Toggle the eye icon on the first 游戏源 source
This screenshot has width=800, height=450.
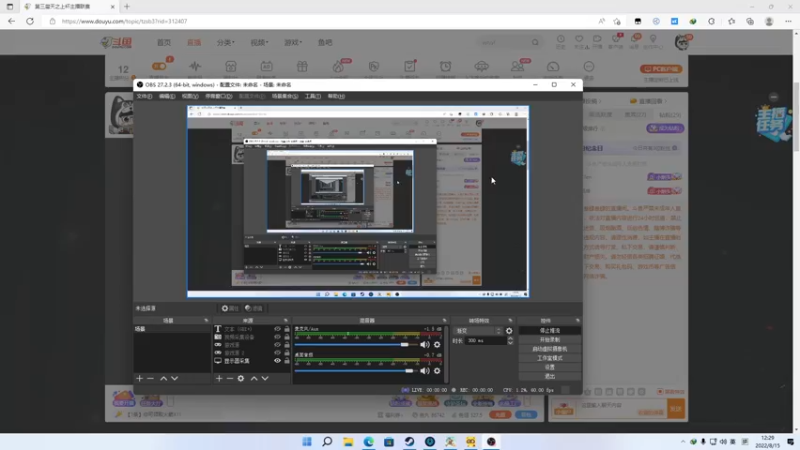click(278, 345)
